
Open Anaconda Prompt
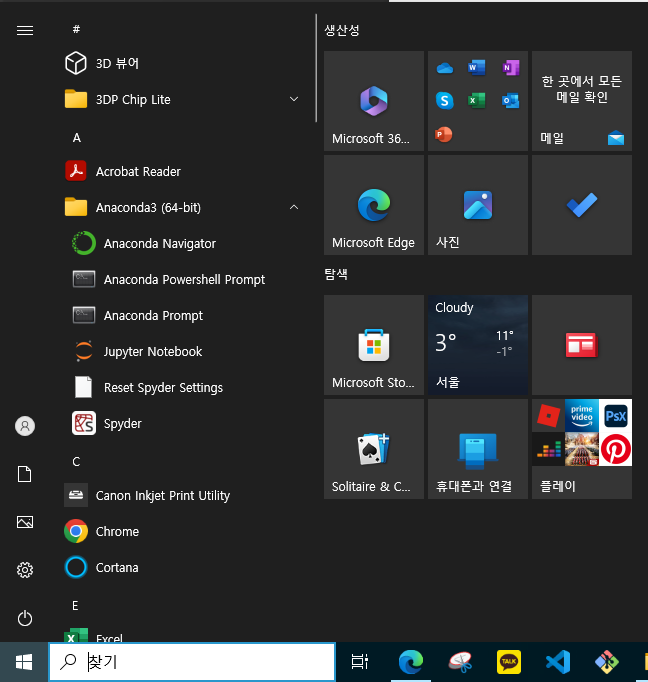183,316
